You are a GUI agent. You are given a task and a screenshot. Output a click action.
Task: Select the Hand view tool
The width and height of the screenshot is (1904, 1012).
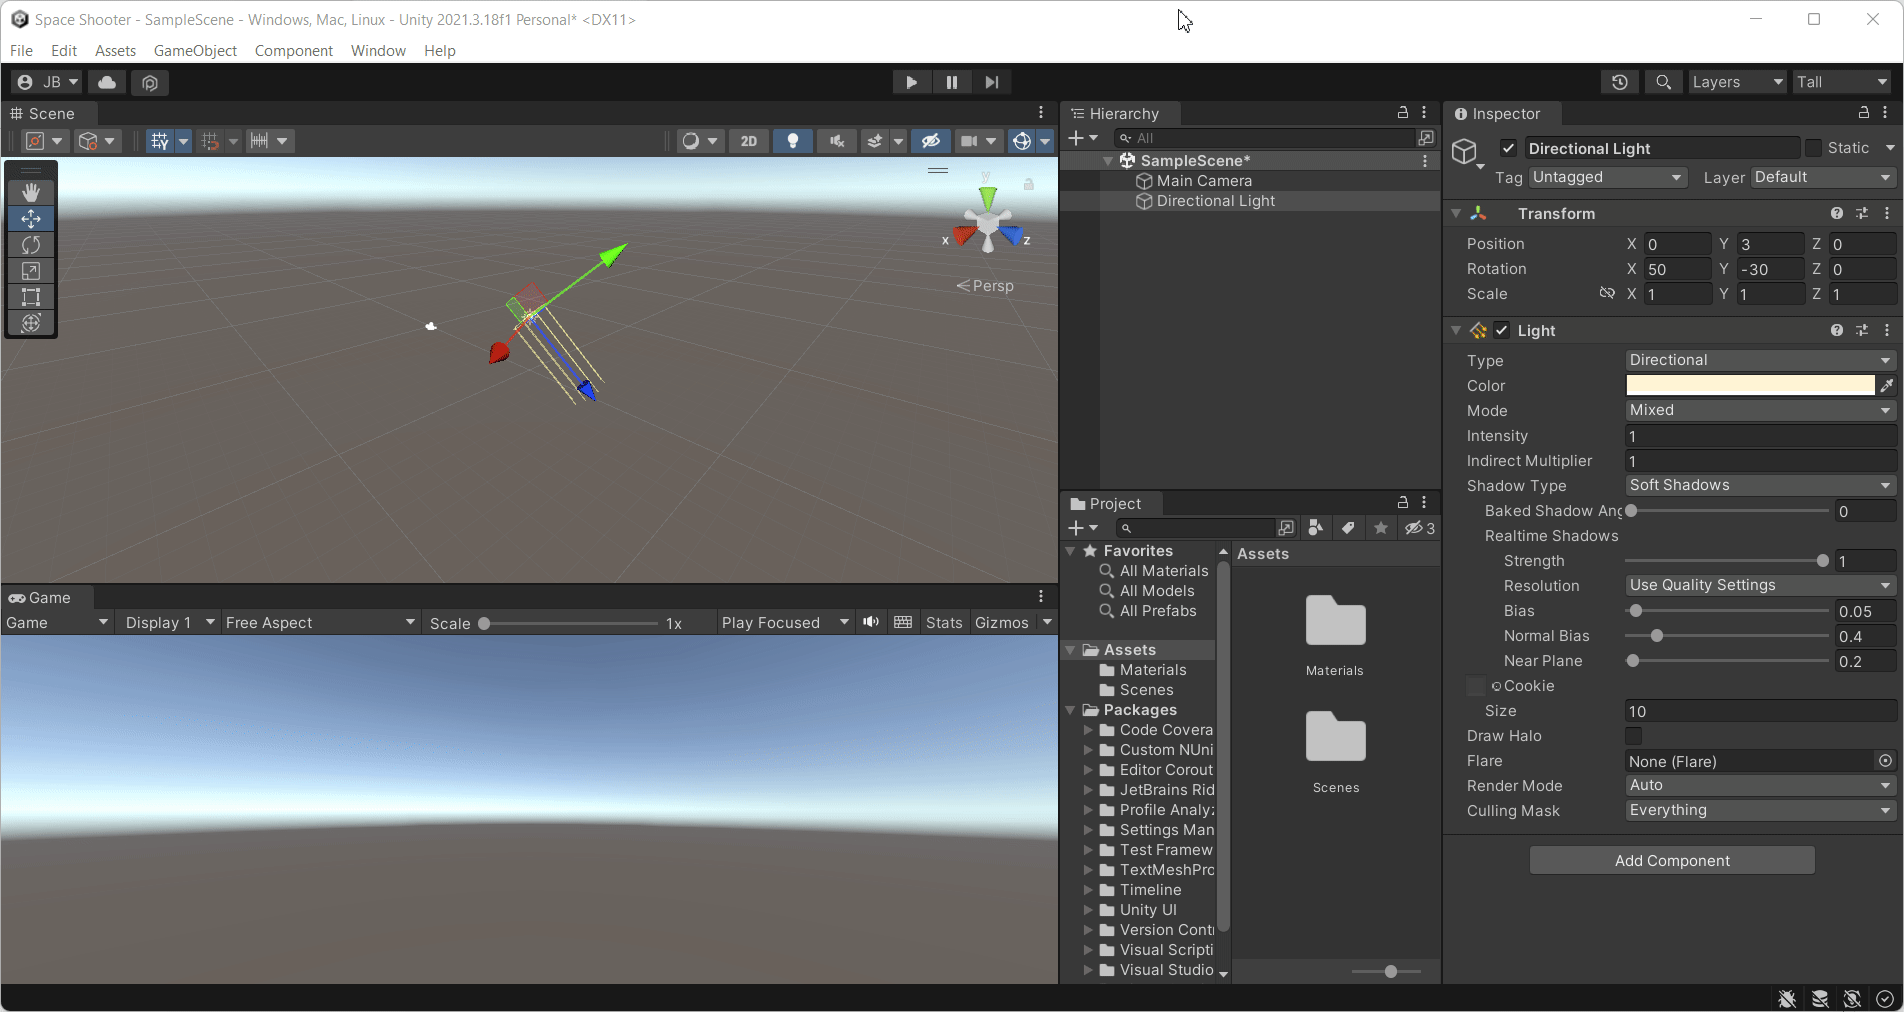(x=31, y=192)
